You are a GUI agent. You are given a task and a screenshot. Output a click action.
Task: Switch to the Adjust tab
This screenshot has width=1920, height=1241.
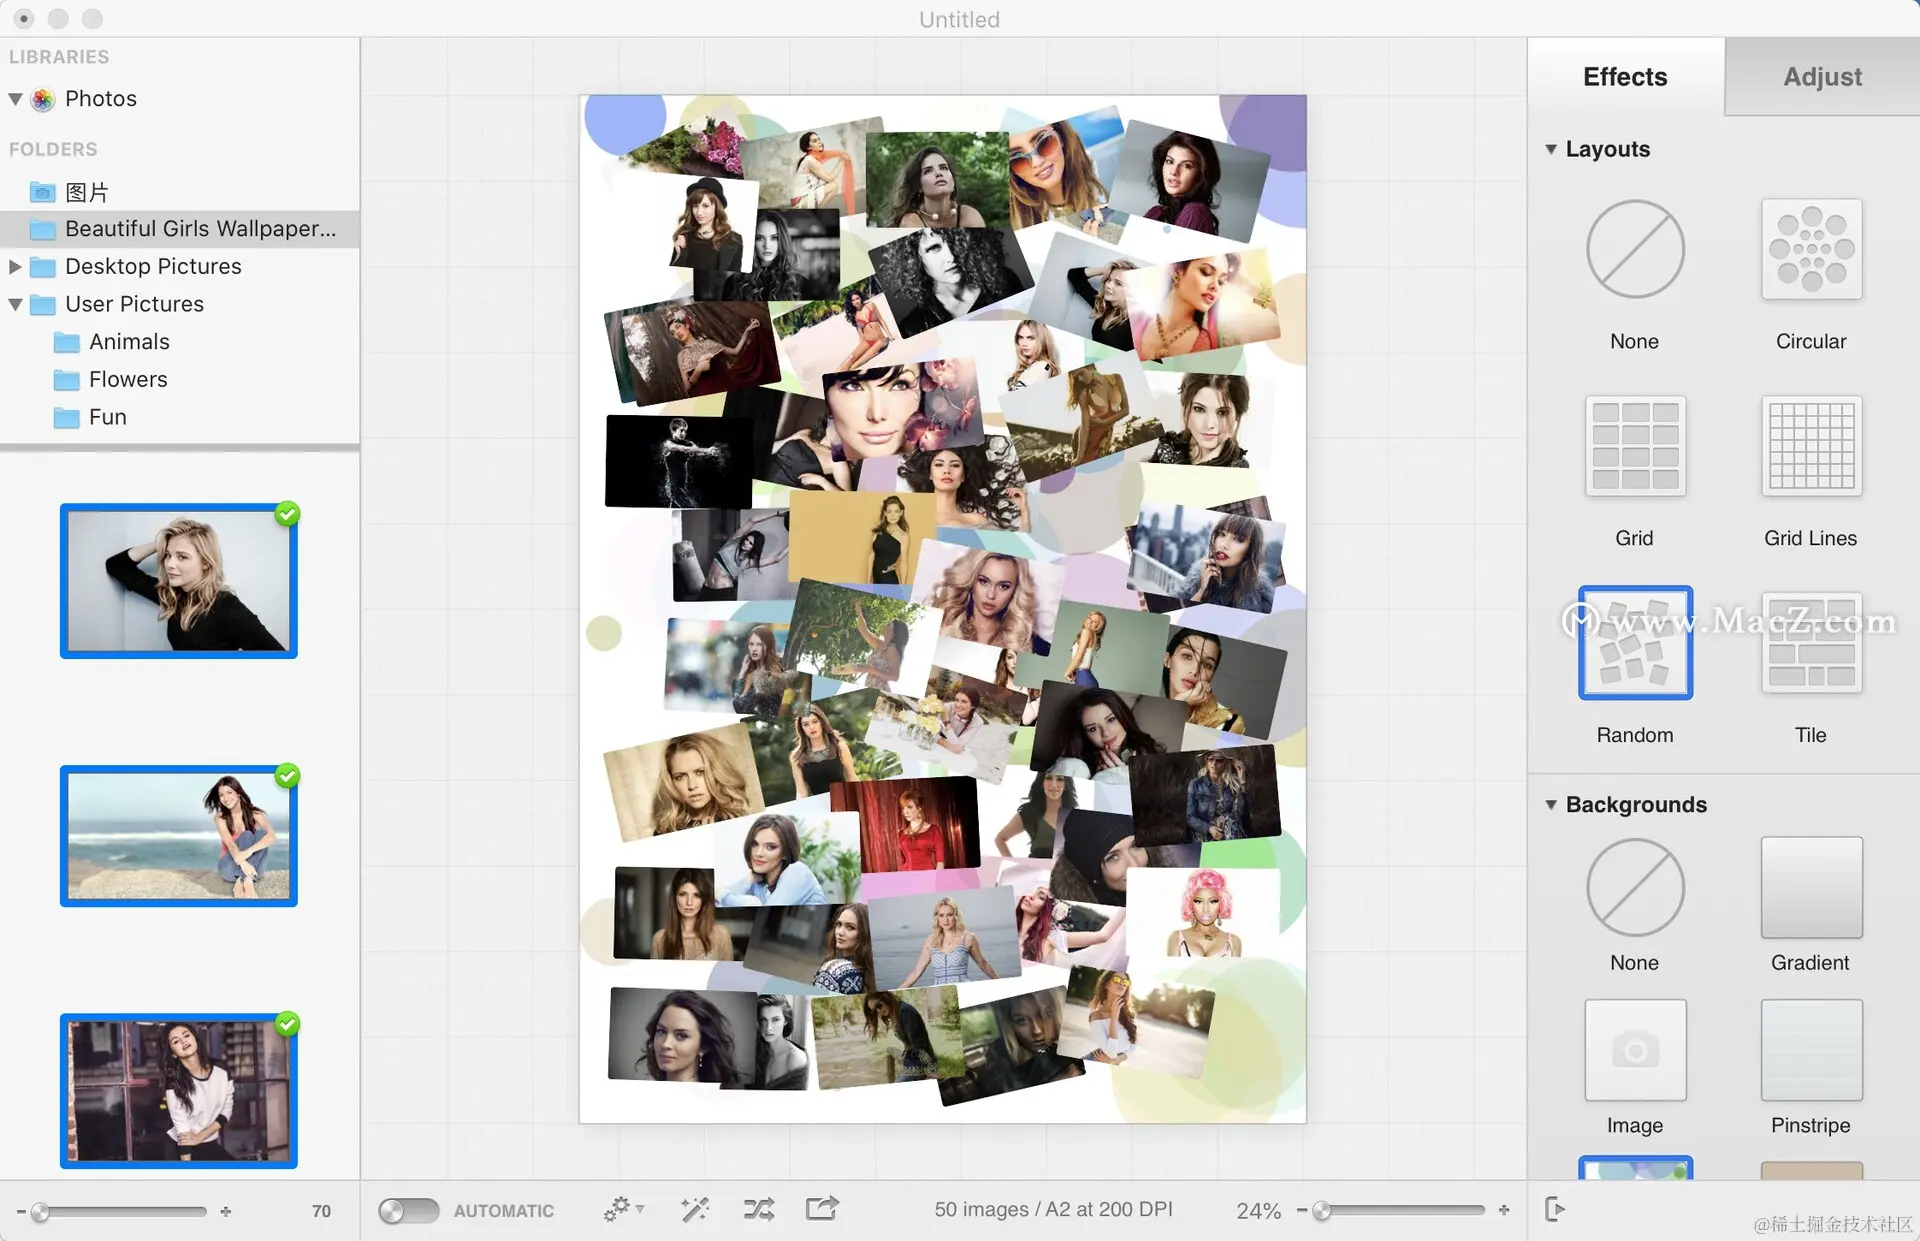1822,77
